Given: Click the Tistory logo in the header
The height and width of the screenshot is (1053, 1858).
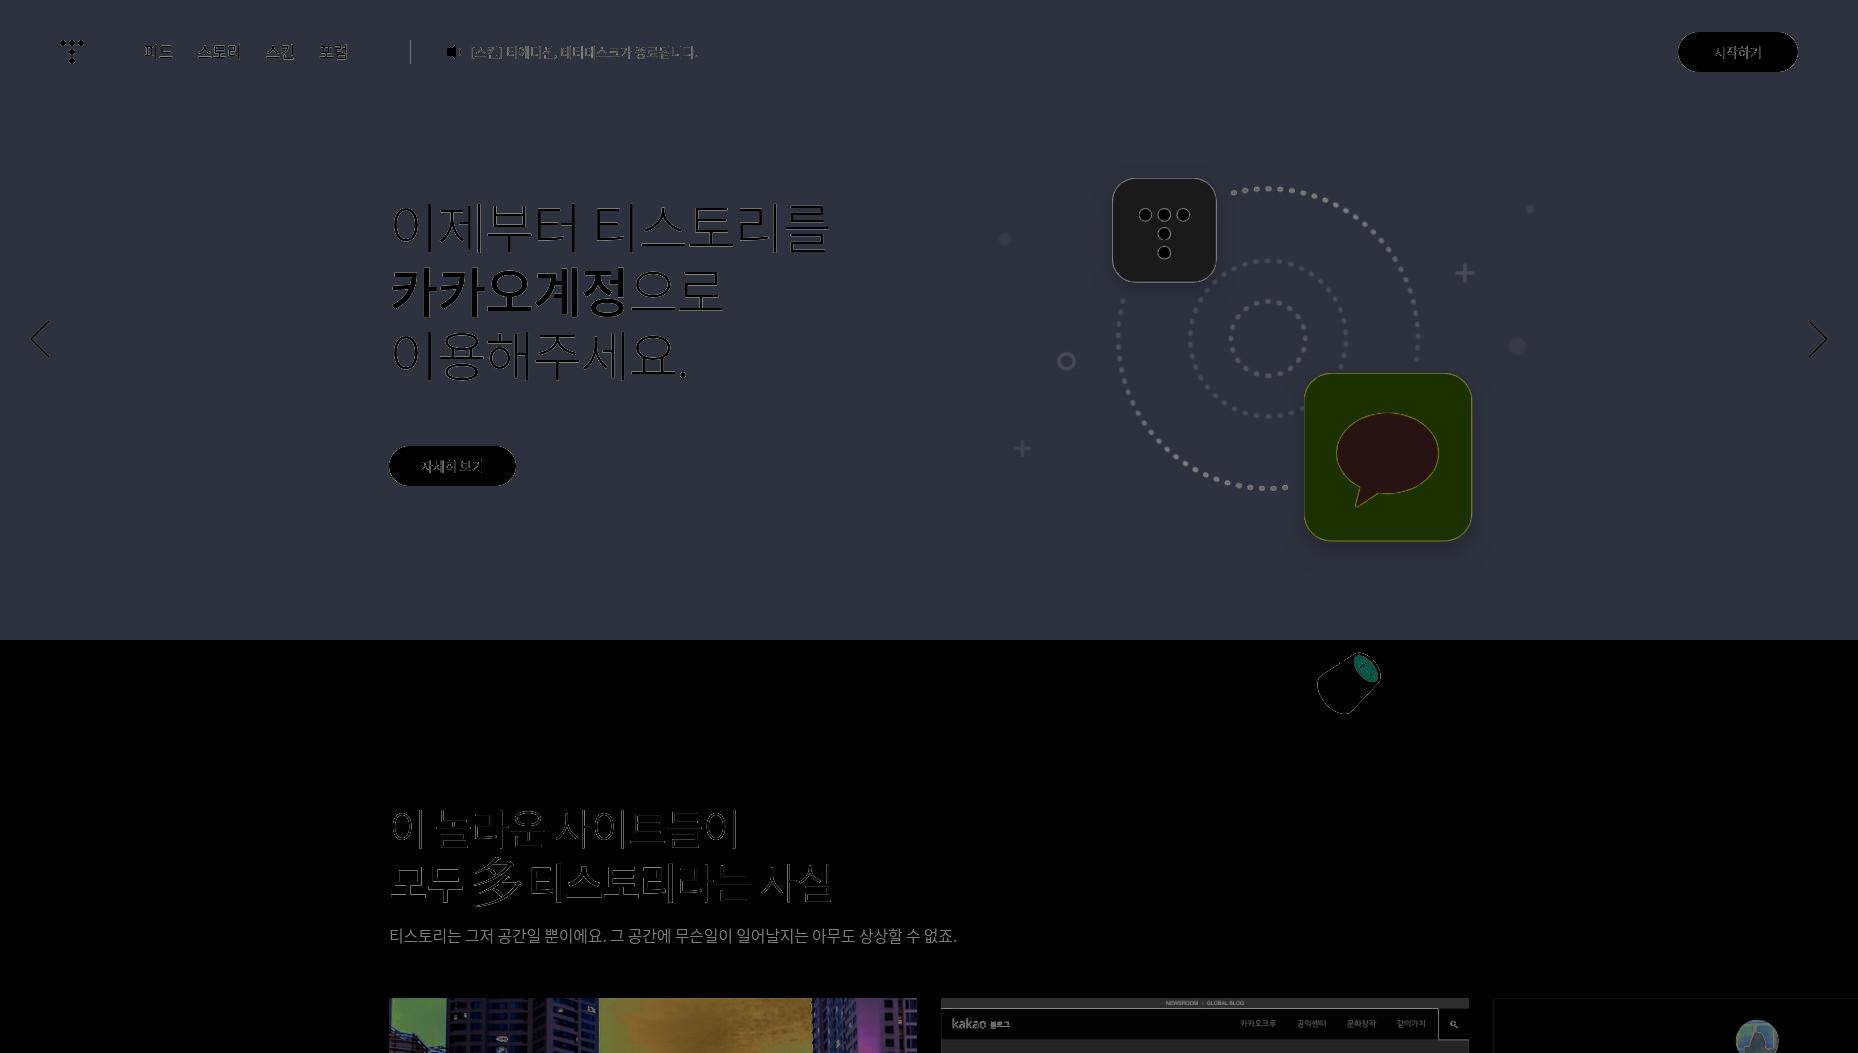Looking at the screenshot, I should (x=72, y=51).
